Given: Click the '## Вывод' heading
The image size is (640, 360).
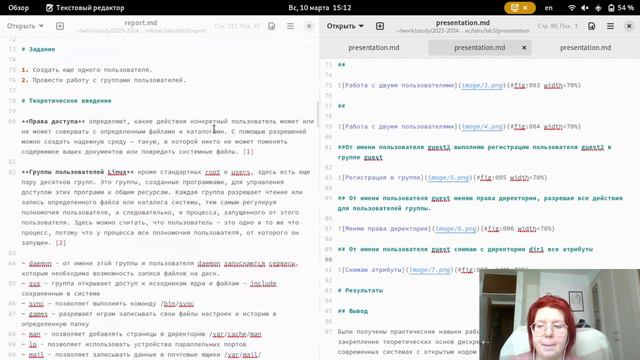Looking at the screenshot, I should (353, 311).
